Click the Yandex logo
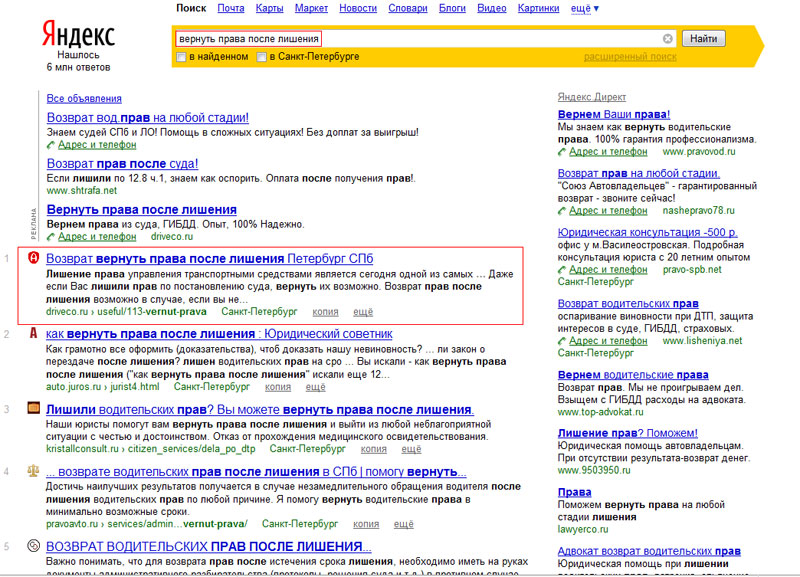 coord(78,35)
